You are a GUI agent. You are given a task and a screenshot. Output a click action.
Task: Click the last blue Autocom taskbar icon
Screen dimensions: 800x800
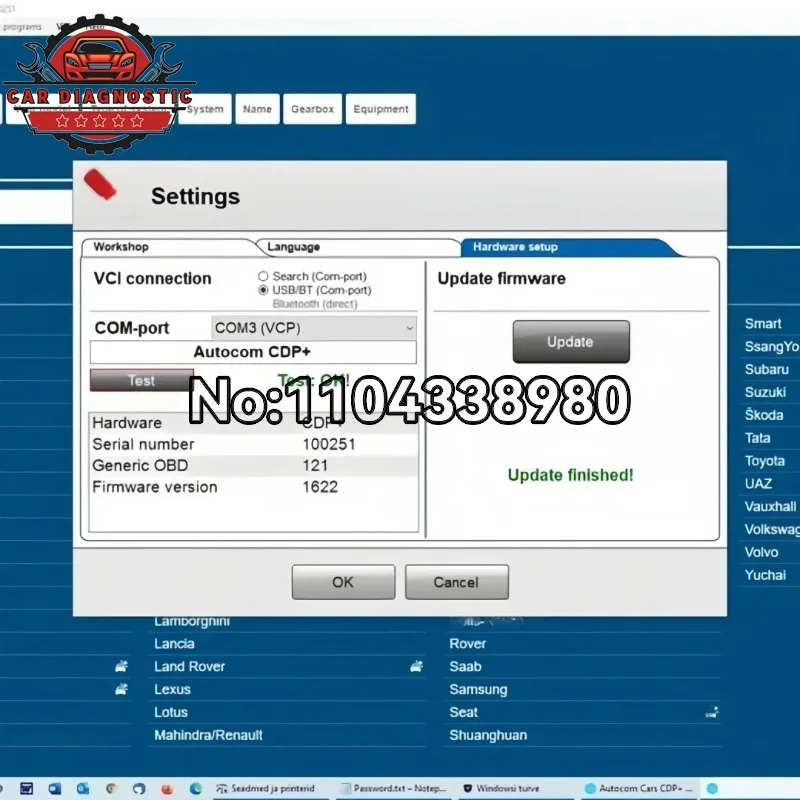click(x=713, y=789)
